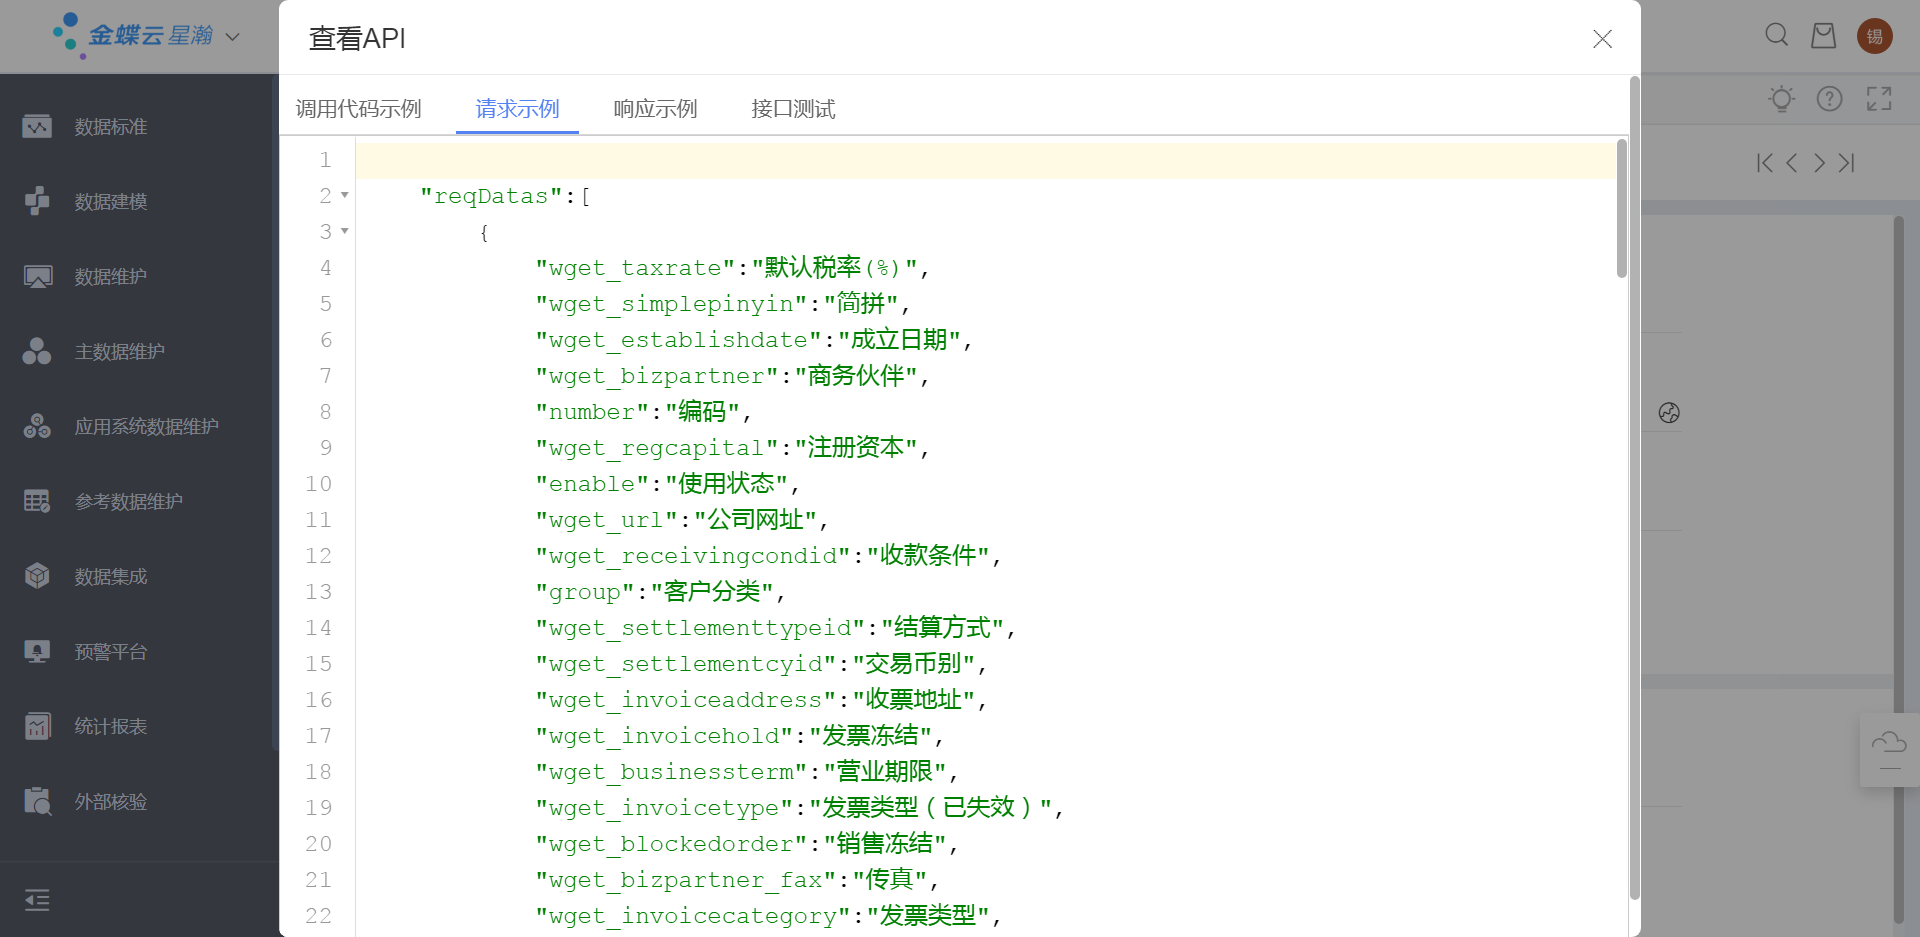The height and width of the screenshot is (937, 1920).
Task: Click "商务伙伴" value on line 7
Action: pyautogui.click(x=856, y=376)
